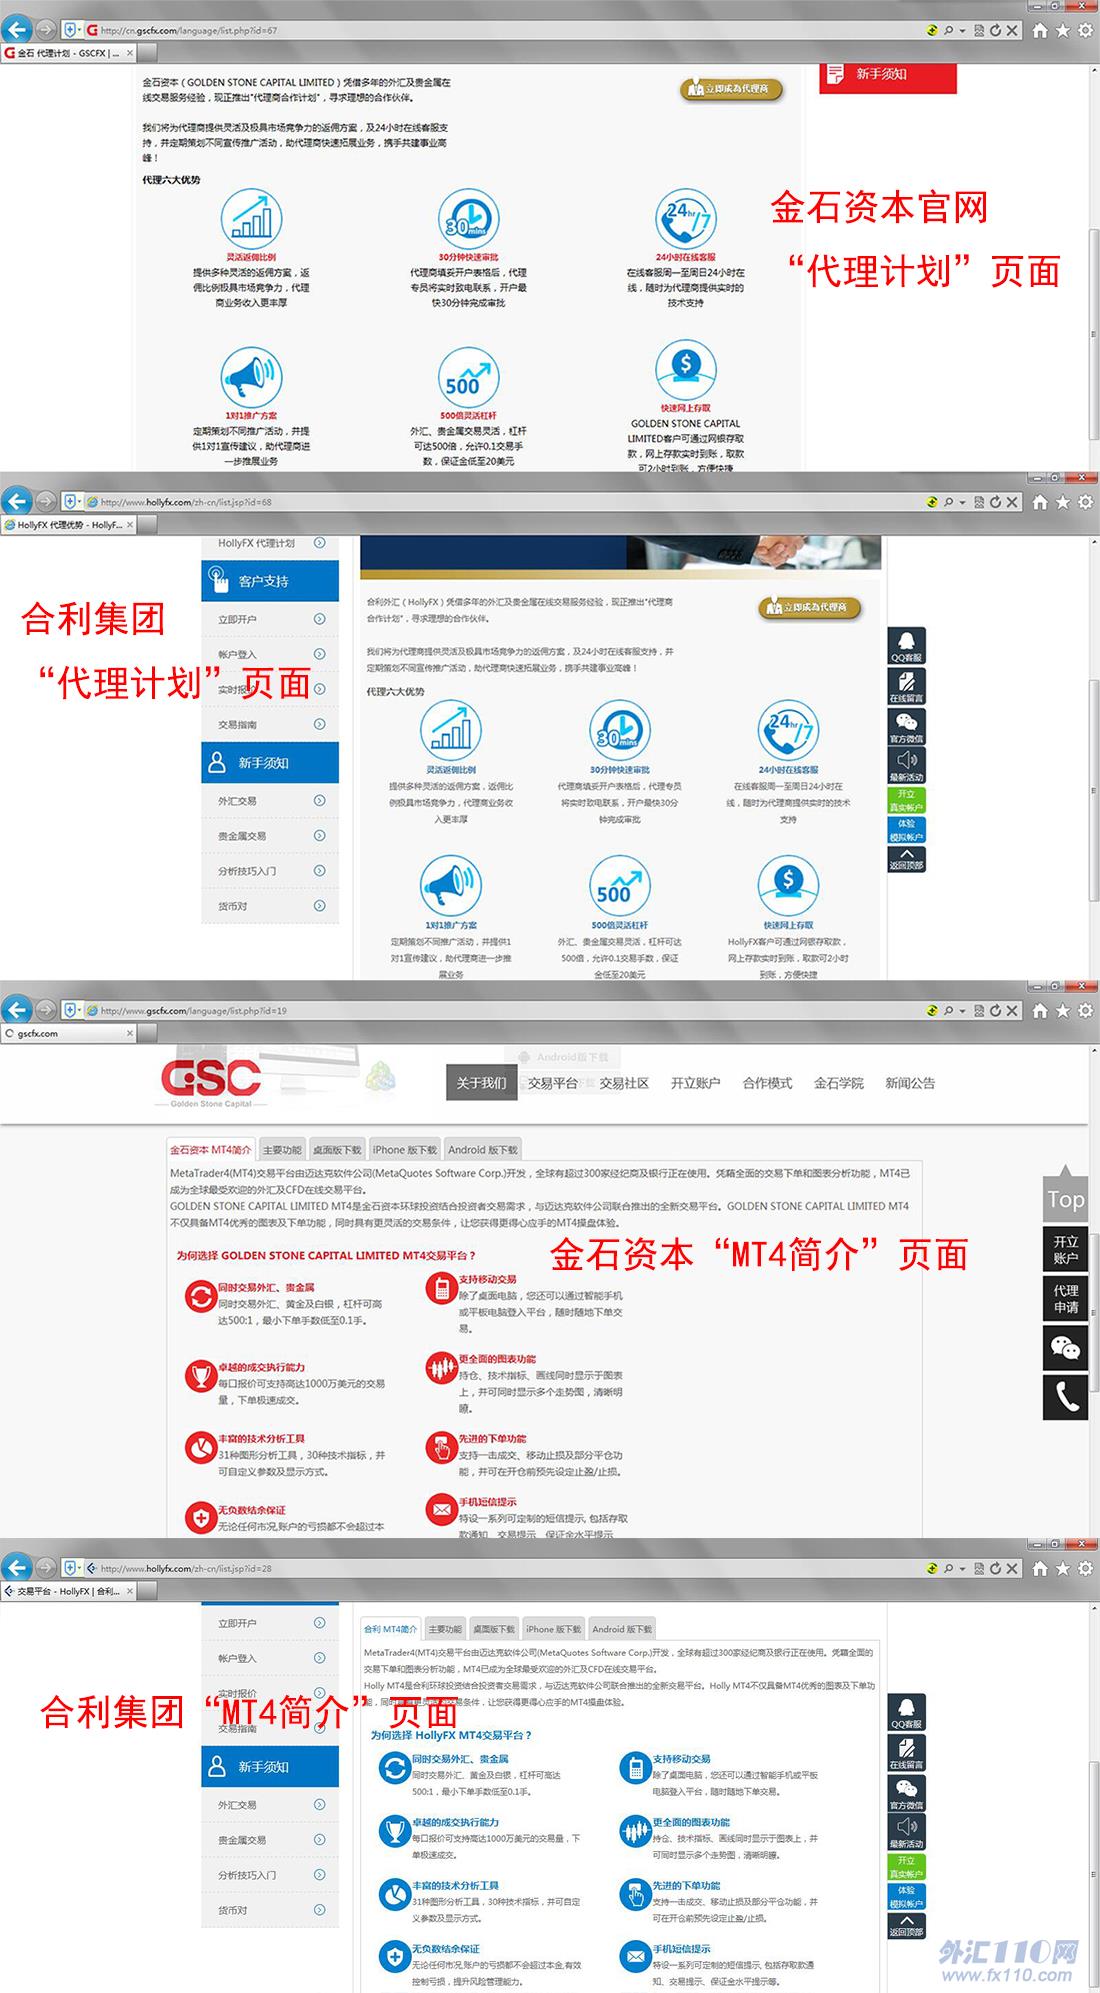Expand 外汇交易 chevron in HollyFX 代理计划 sidebar

319,800
